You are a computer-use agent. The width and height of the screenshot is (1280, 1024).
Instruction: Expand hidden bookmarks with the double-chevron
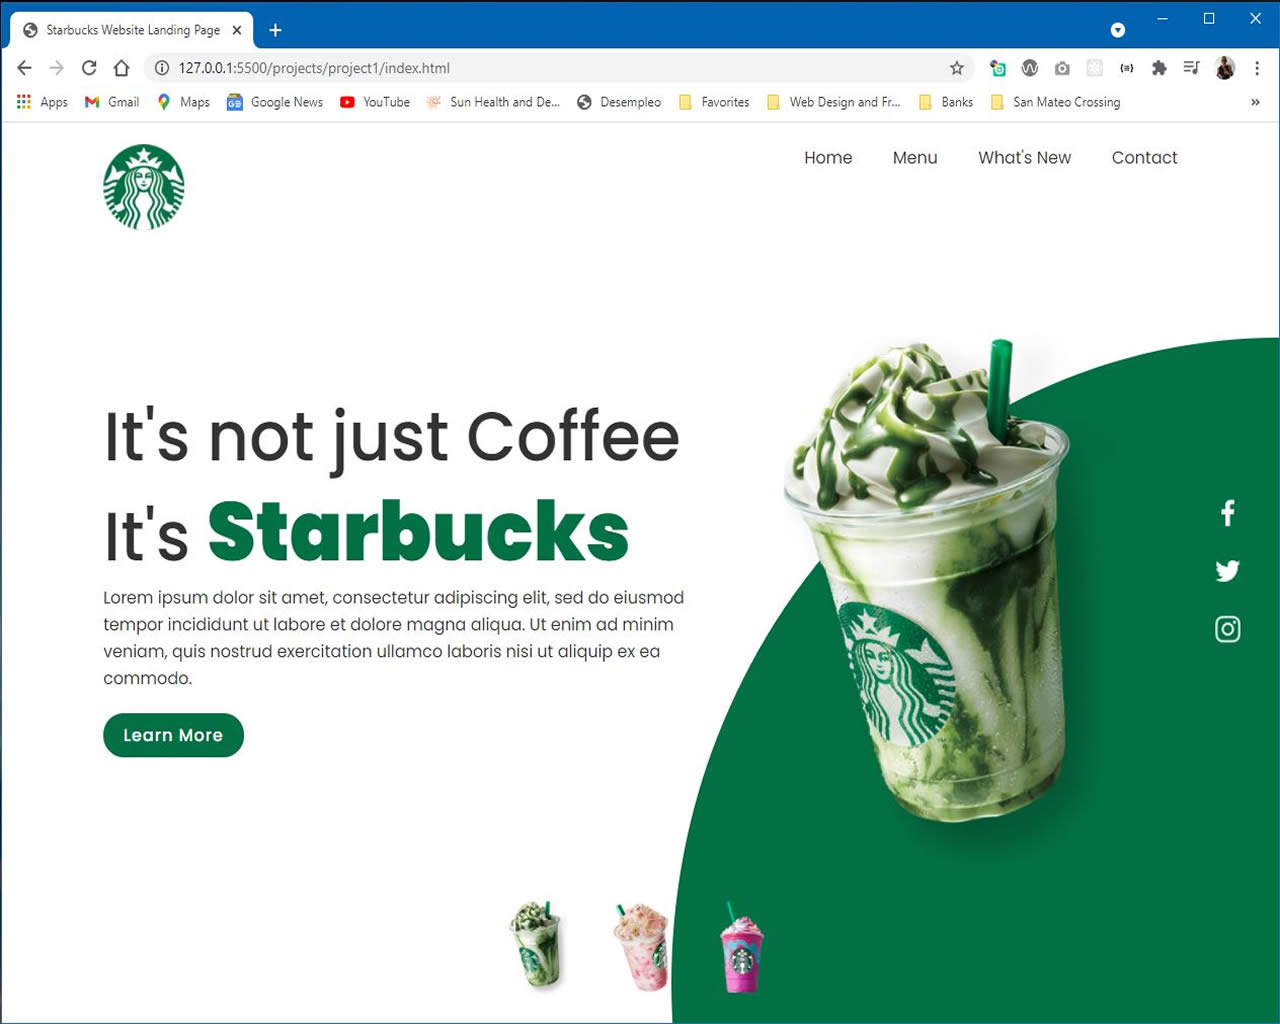[x=1256, y=102]
